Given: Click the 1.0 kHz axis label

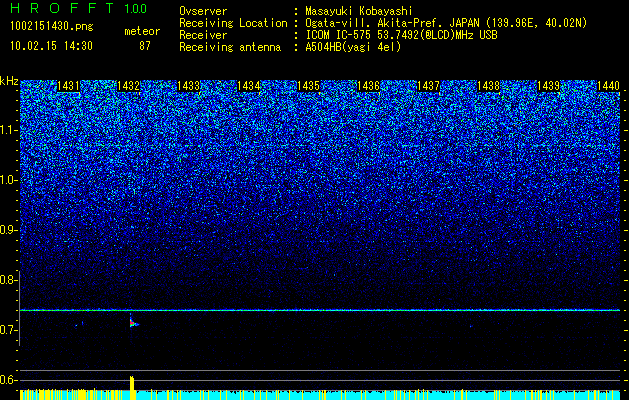Looking at the screenshot, I should [8, 180].
